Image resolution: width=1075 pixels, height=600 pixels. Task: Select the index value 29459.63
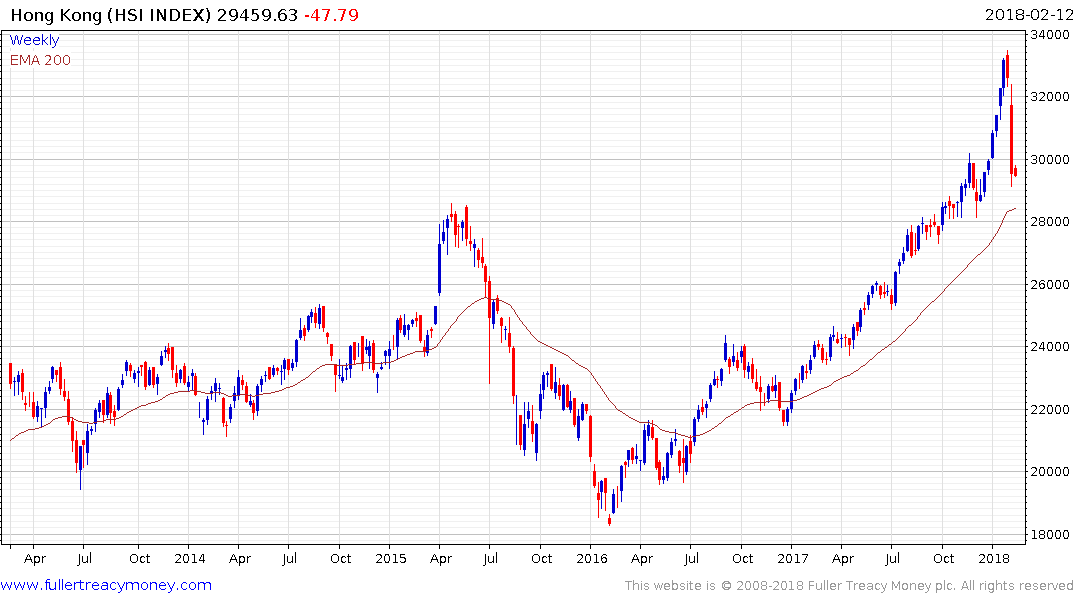pos(257,15)
